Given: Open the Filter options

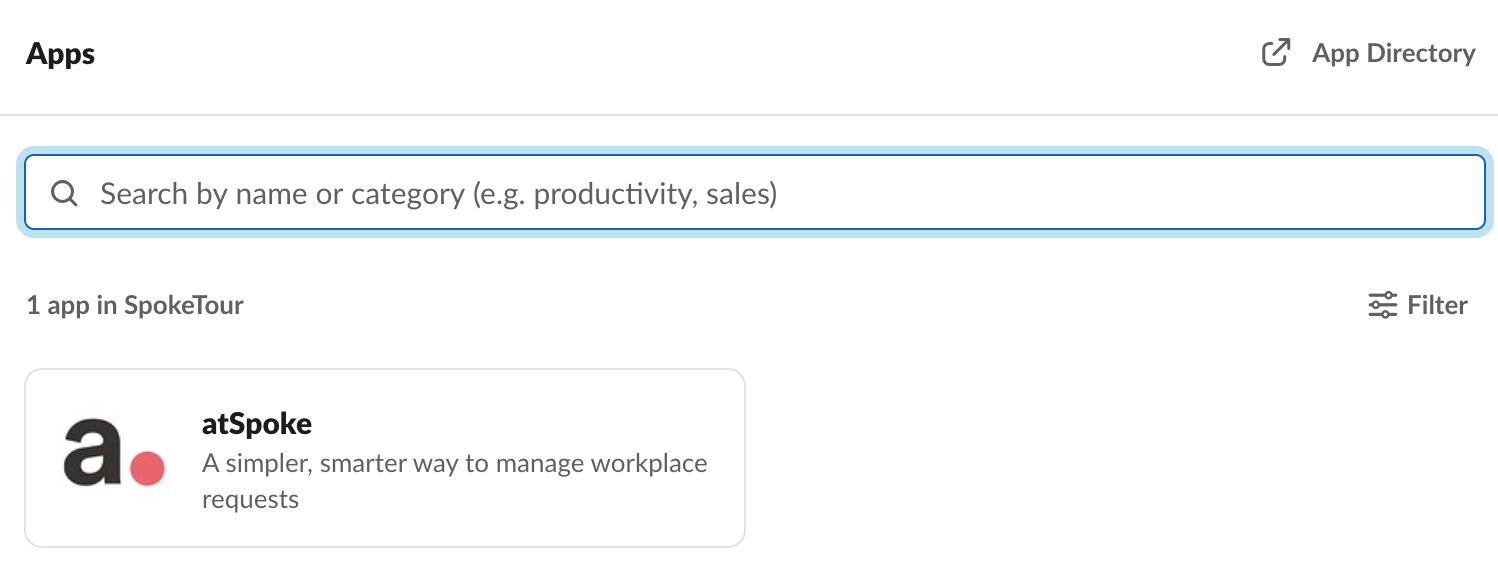Looking at the screenshot, I should coord(1418,305).
